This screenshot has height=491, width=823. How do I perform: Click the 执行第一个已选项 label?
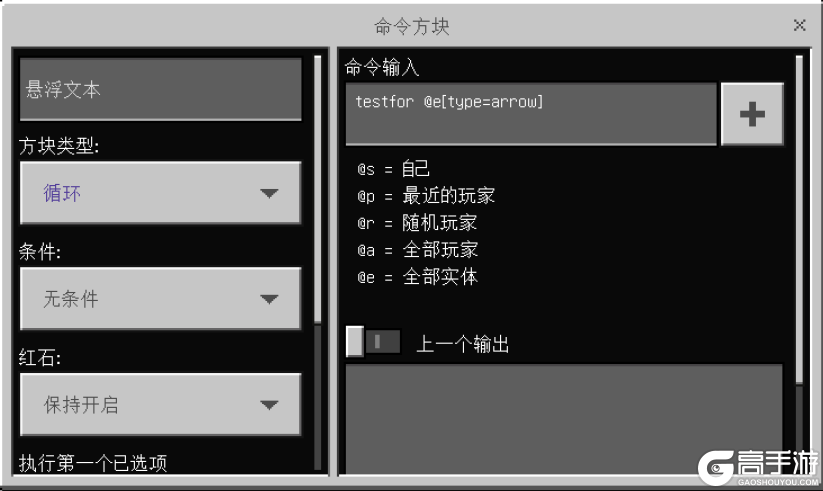coord(93,463)
